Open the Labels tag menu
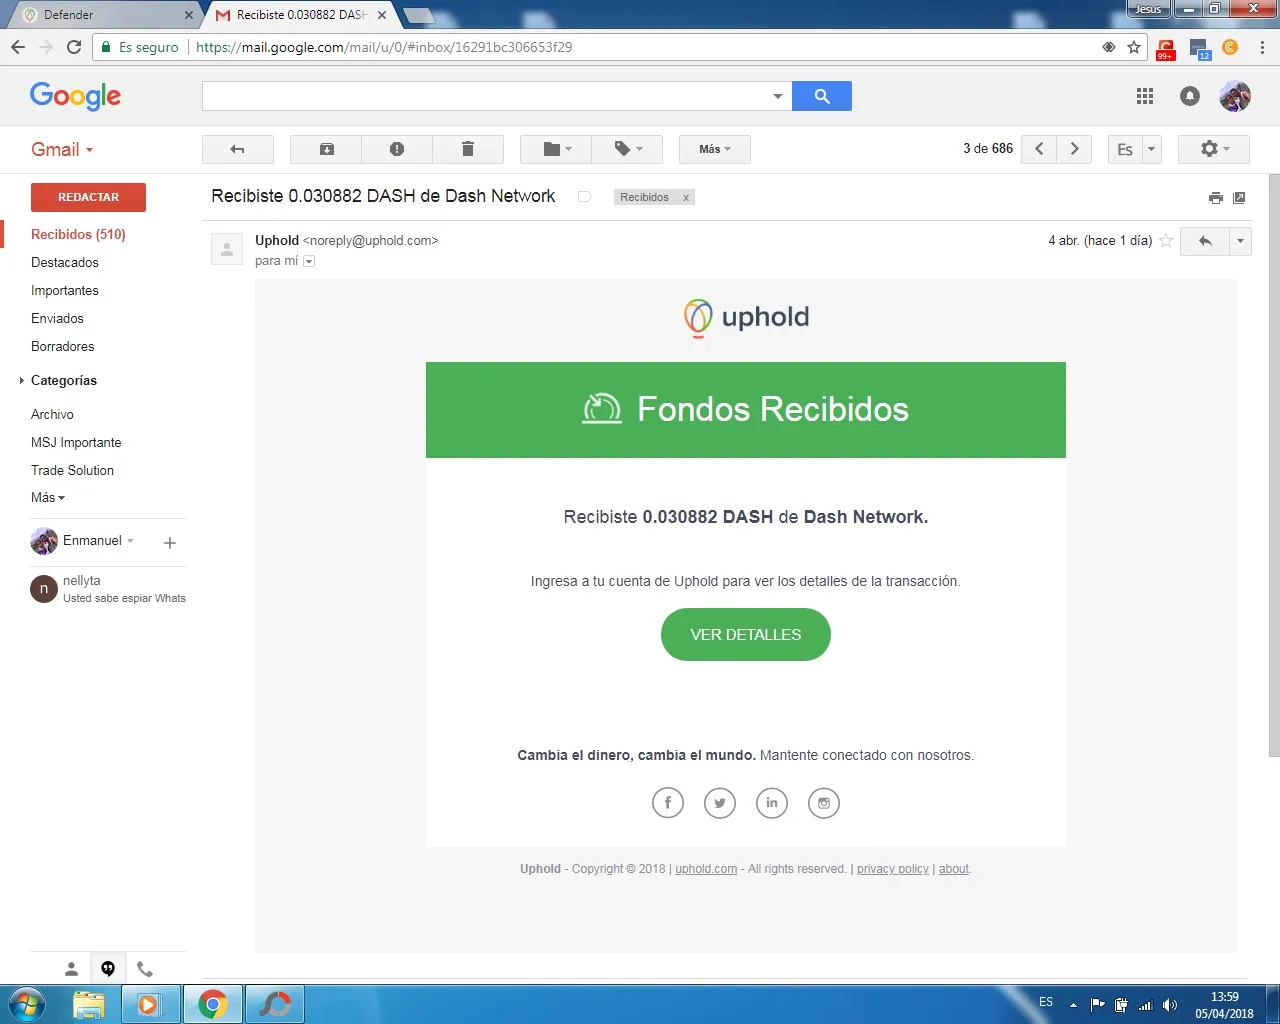 pyautogui.click(x=627, y=149)
